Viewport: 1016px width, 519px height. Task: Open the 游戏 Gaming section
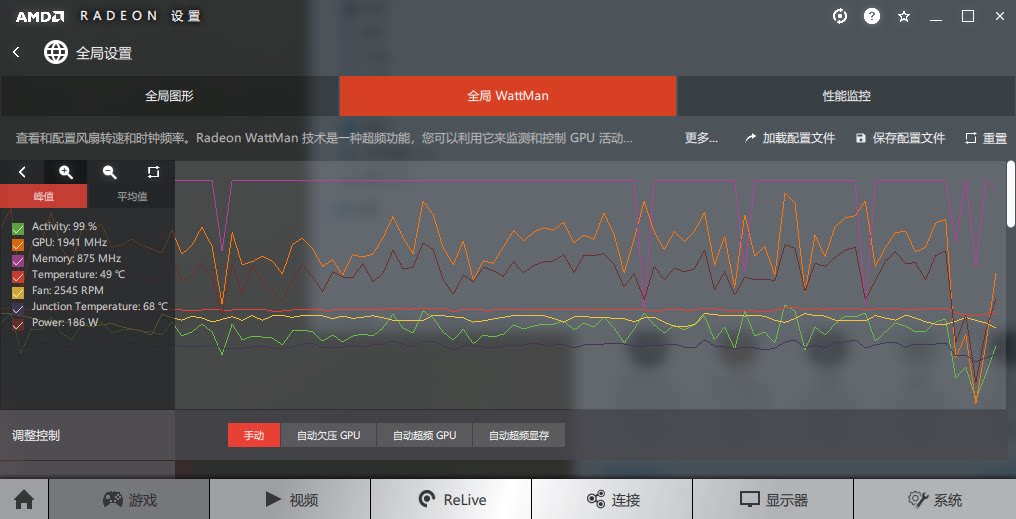(x=129, y=500)
